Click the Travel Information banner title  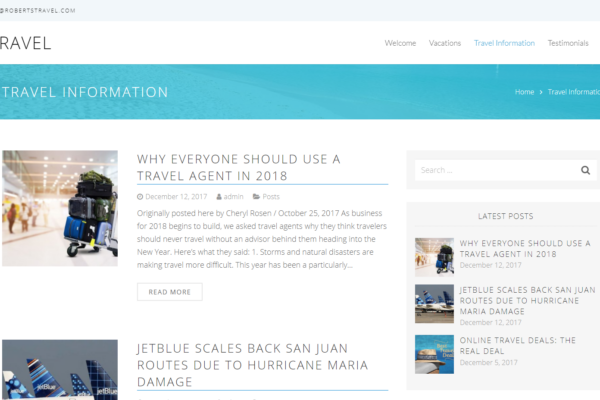[85, 92]
